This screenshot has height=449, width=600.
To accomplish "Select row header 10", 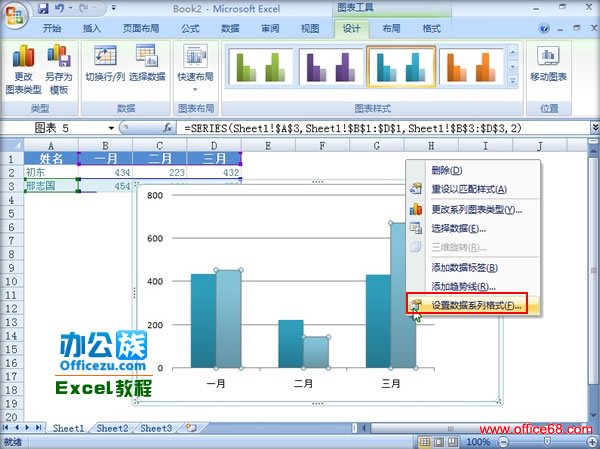I will (12, 281).
